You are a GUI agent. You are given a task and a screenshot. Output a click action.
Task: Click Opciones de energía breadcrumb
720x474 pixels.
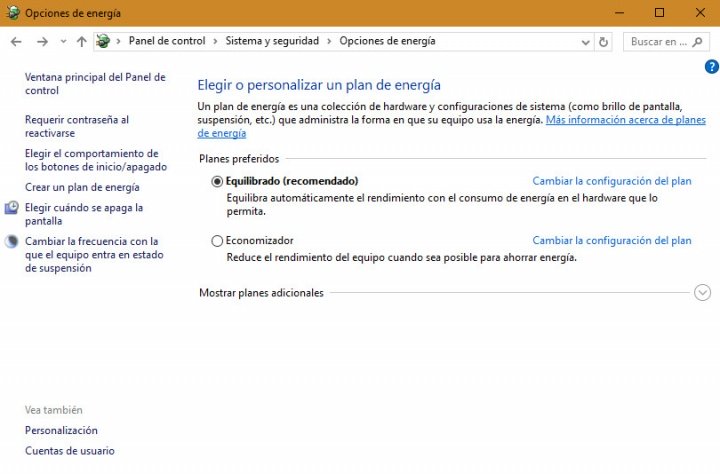click(387, 41)
